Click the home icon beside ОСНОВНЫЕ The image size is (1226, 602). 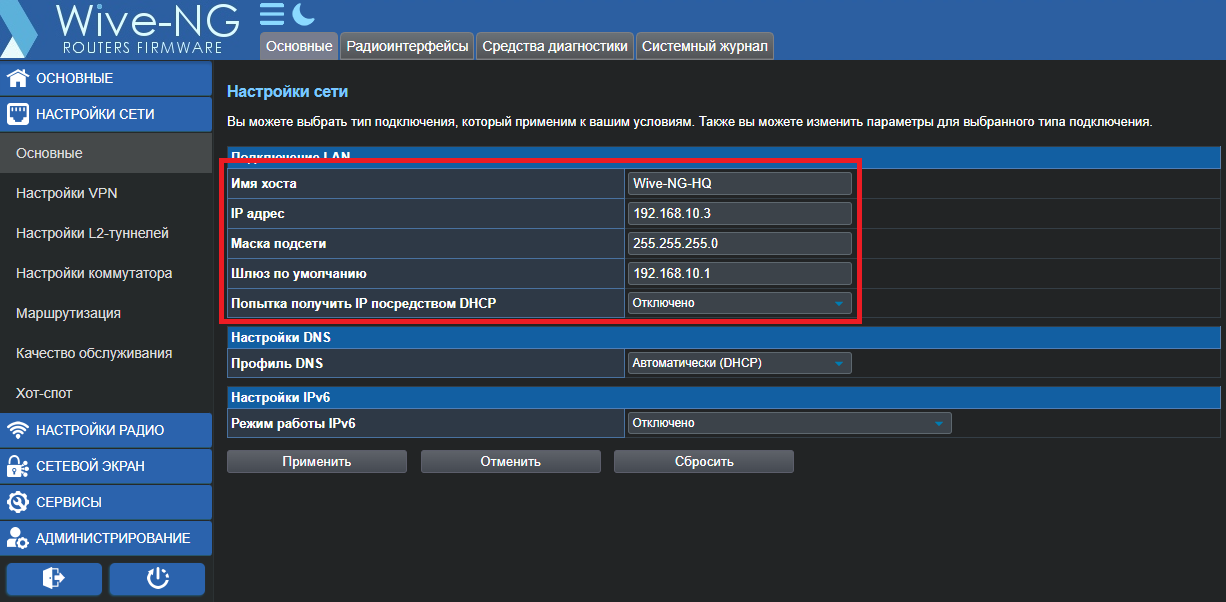[x=17, y=78]
